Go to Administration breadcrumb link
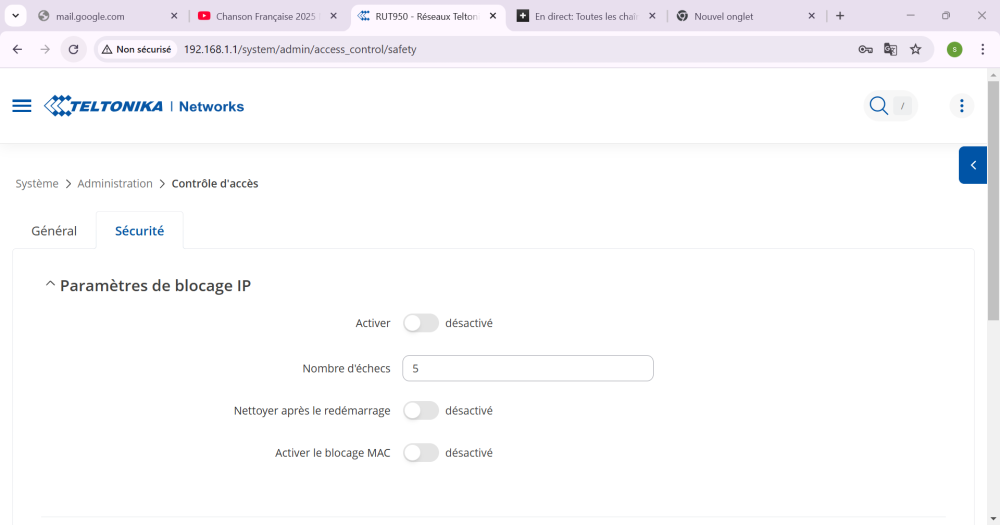The height and width of the screenshot is (525, 1000). click(x=115, y=184)
